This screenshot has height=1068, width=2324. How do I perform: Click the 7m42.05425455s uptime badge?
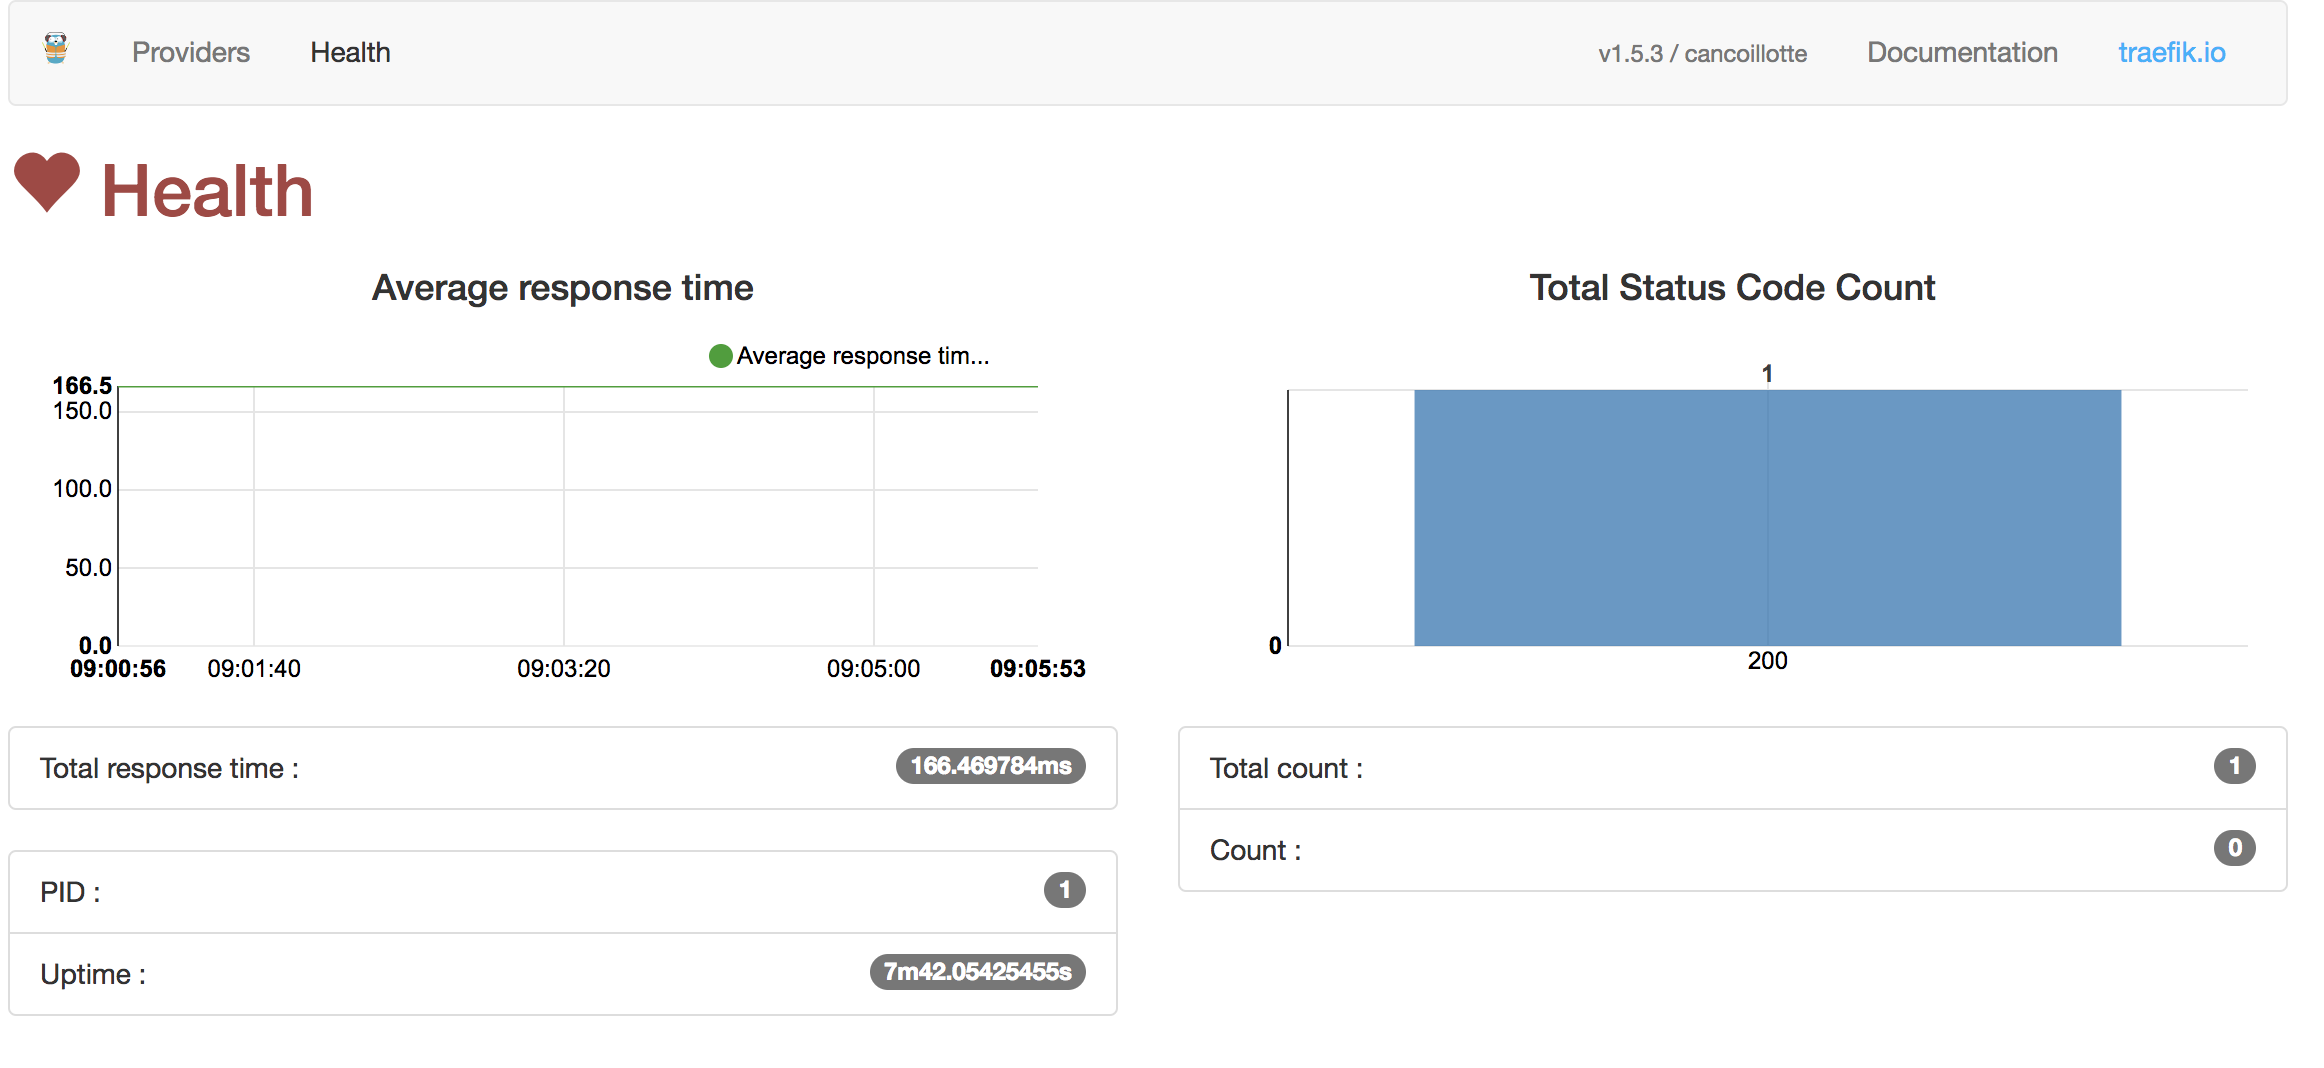point(977,972)
